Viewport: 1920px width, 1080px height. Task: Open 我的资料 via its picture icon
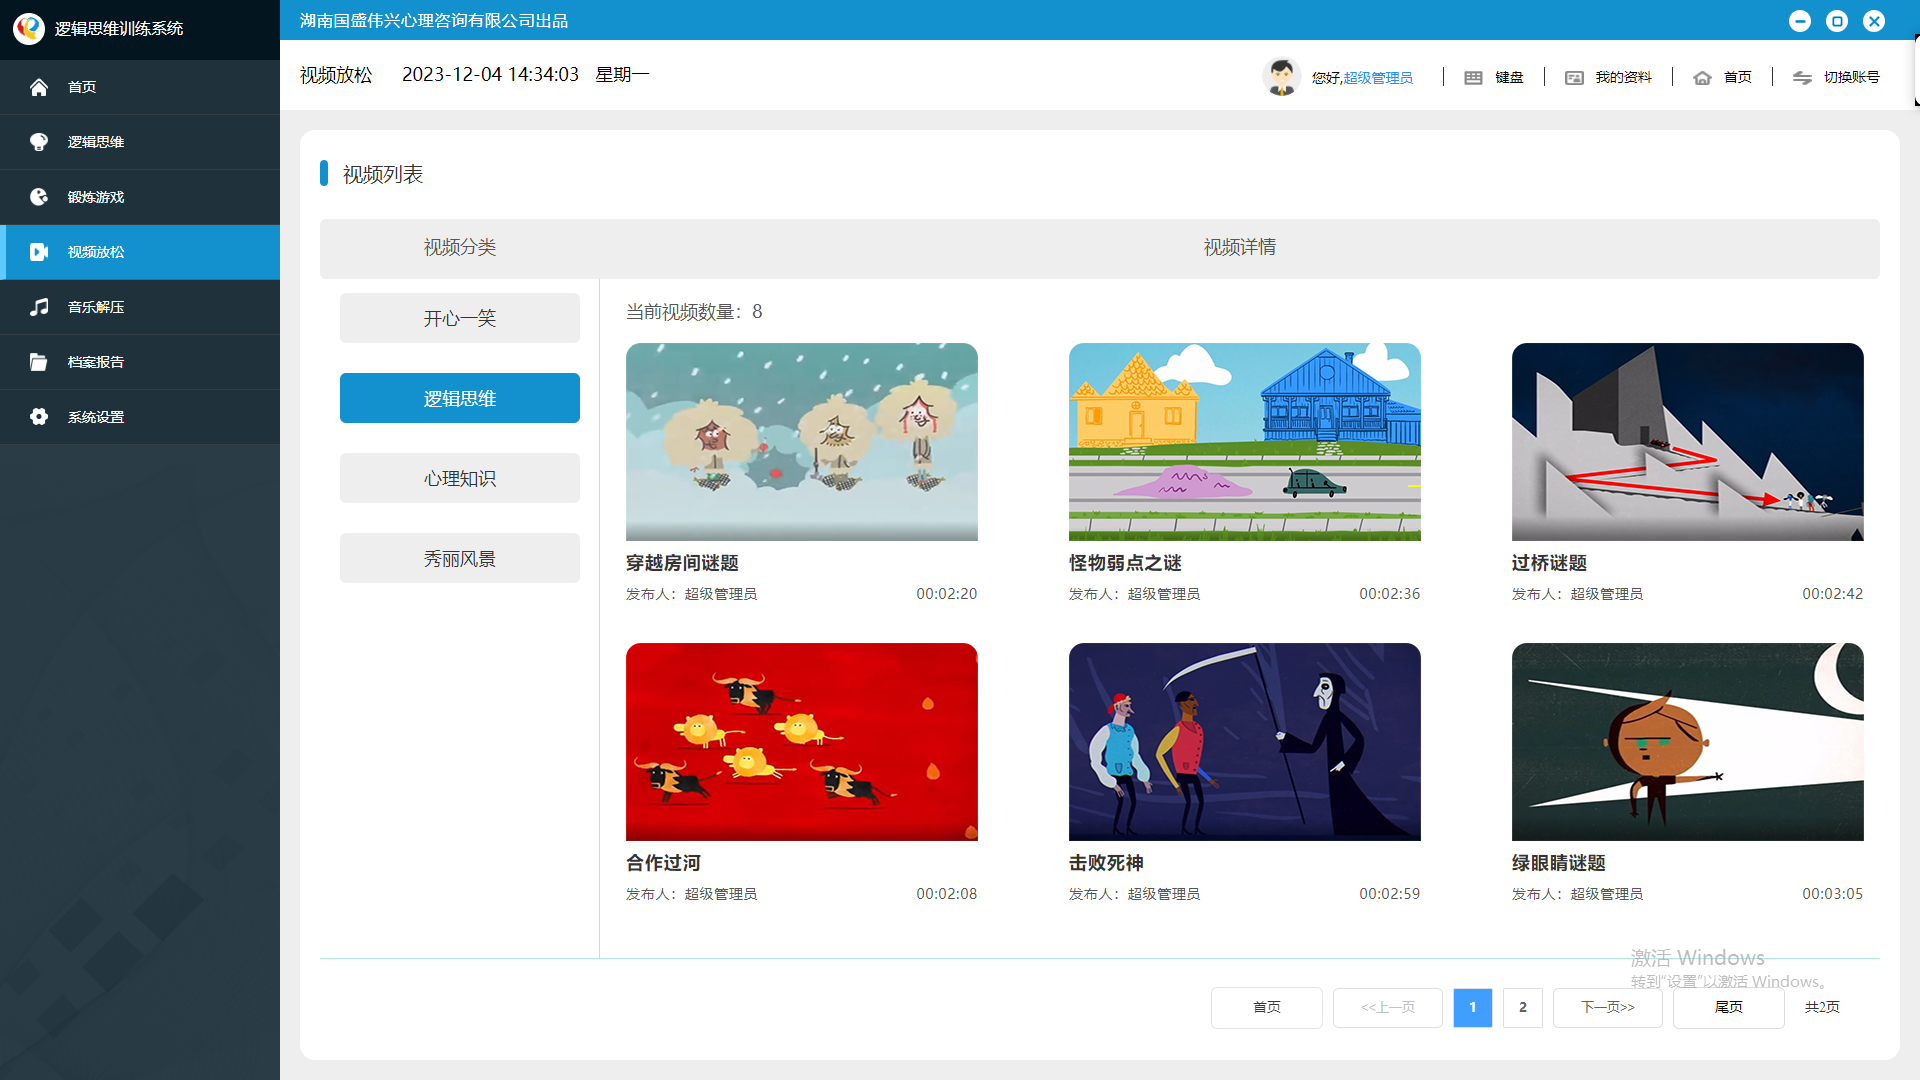[1575, 77]
